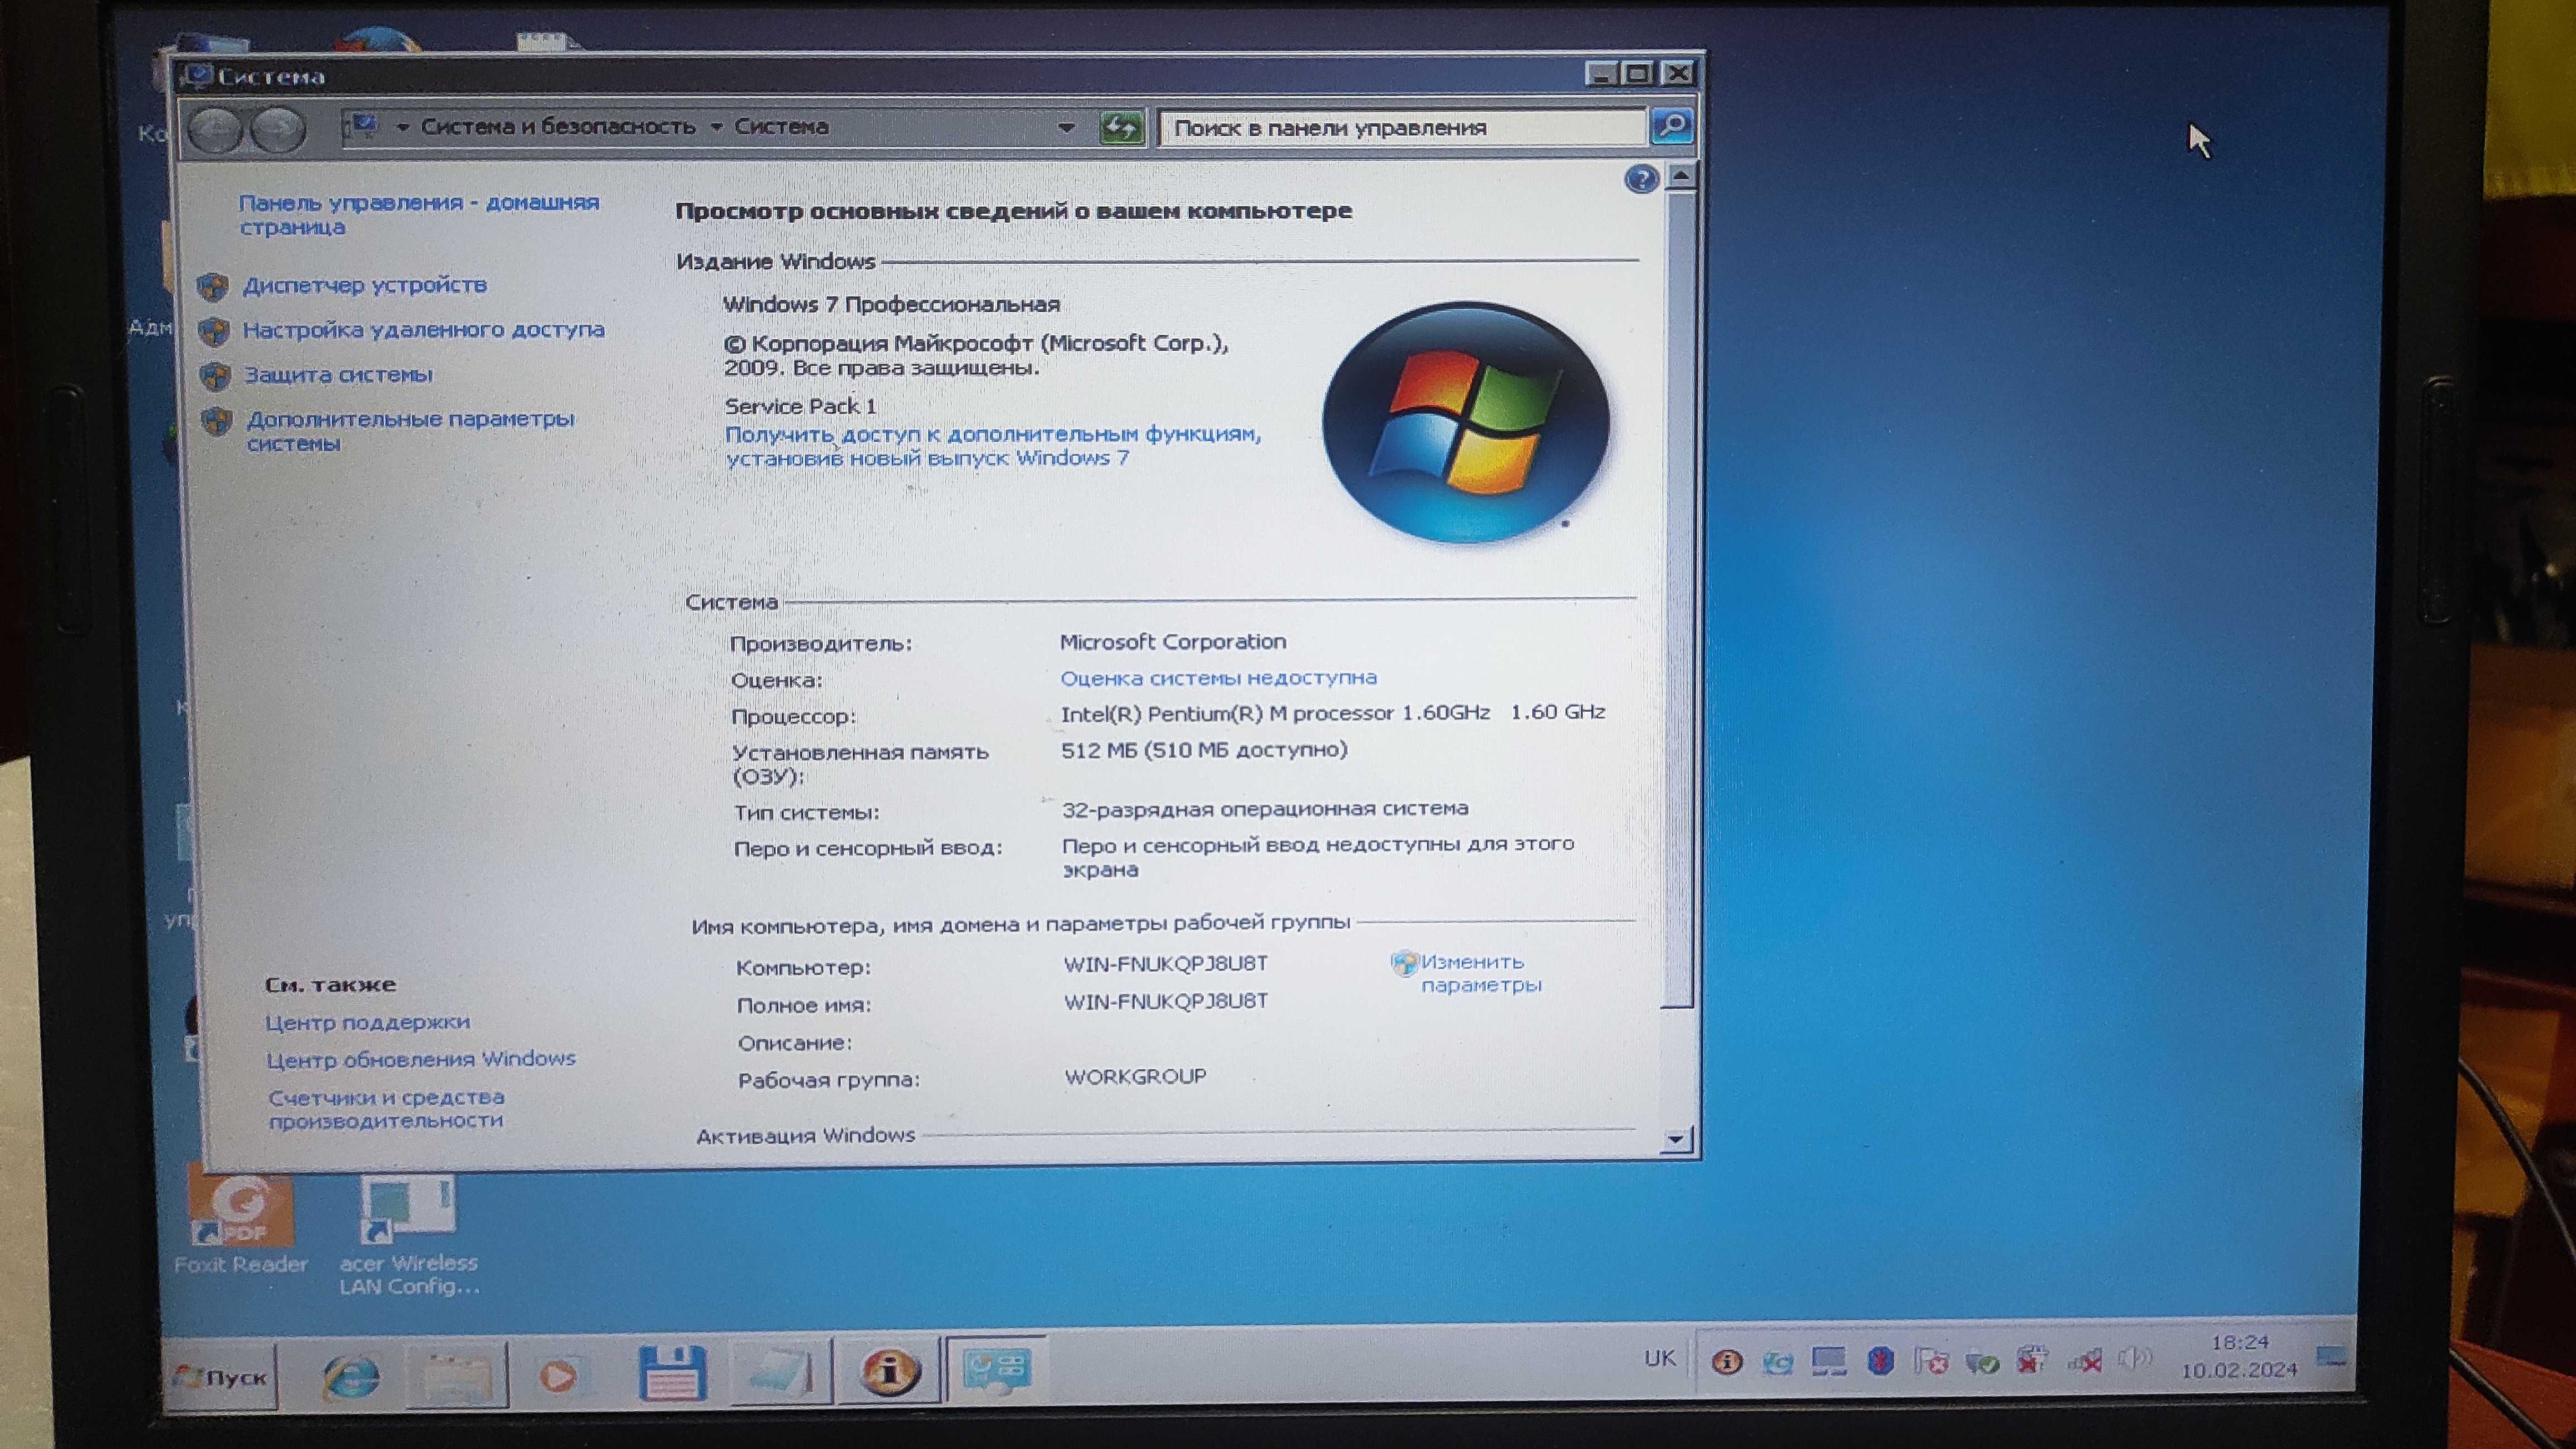The image size is (2576, 1449).
Task: Click the shield icon next to Изменить параметры
Action: click(1405, 963)
